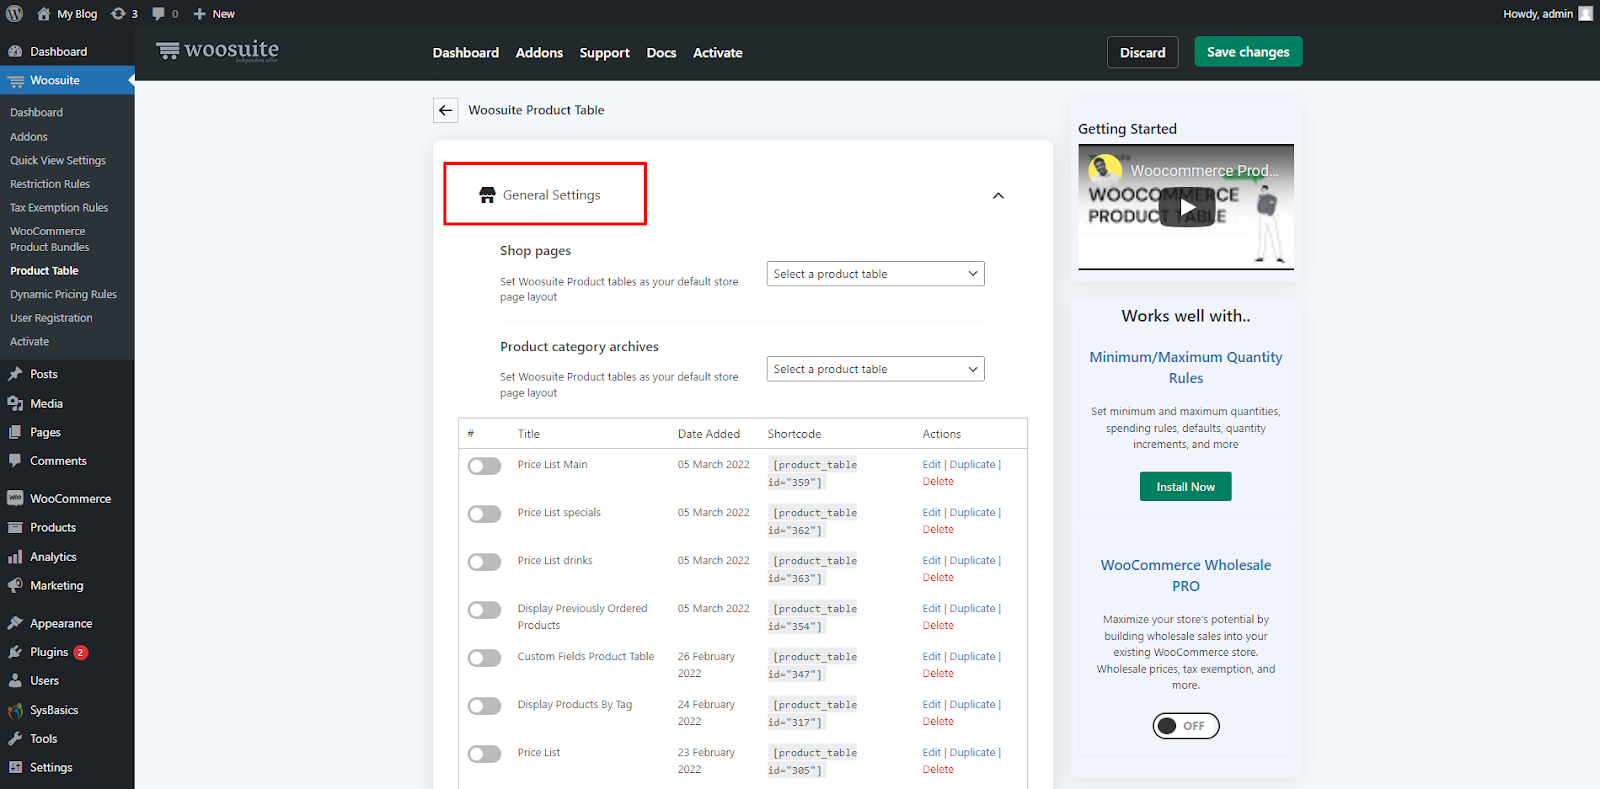Delete the Price List drinks table
Screen dimensions: 1600x789
point(938,577)
